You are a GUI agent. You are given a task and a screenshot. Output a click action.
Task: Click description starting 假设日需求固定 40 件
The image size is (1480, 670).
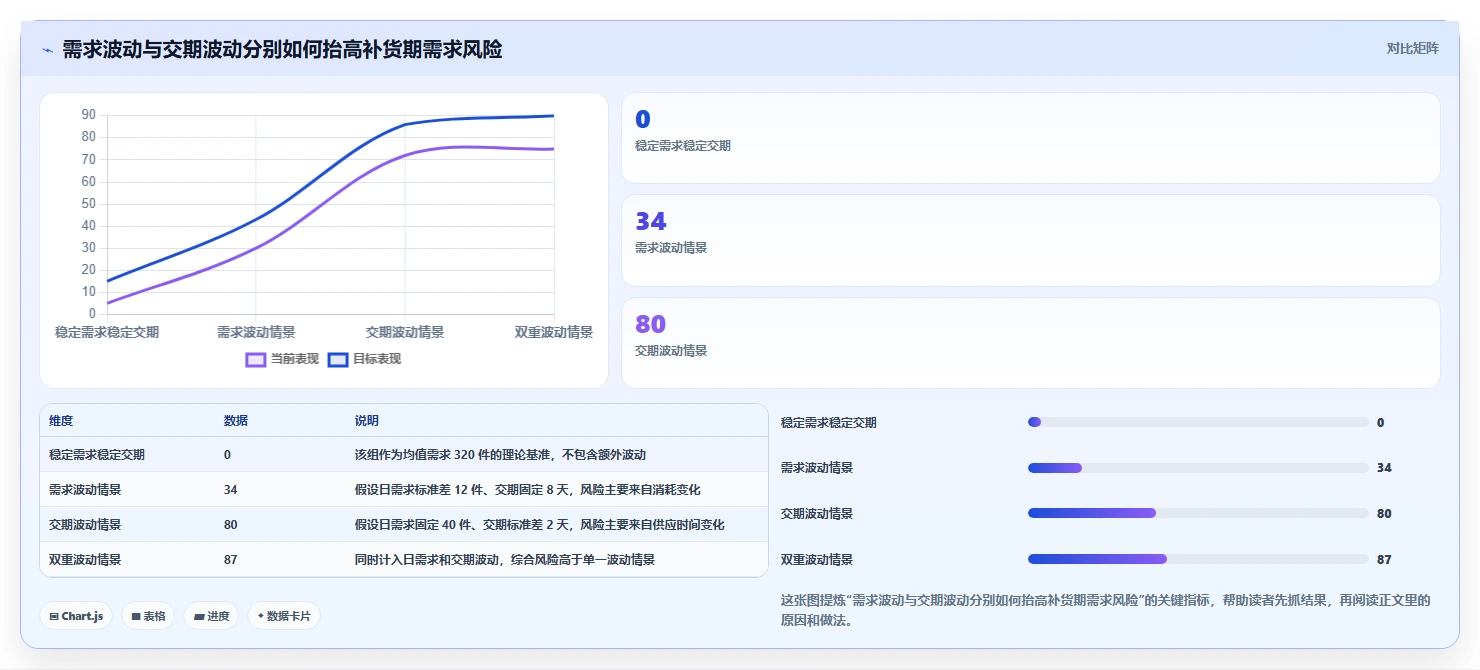(540, 524)
